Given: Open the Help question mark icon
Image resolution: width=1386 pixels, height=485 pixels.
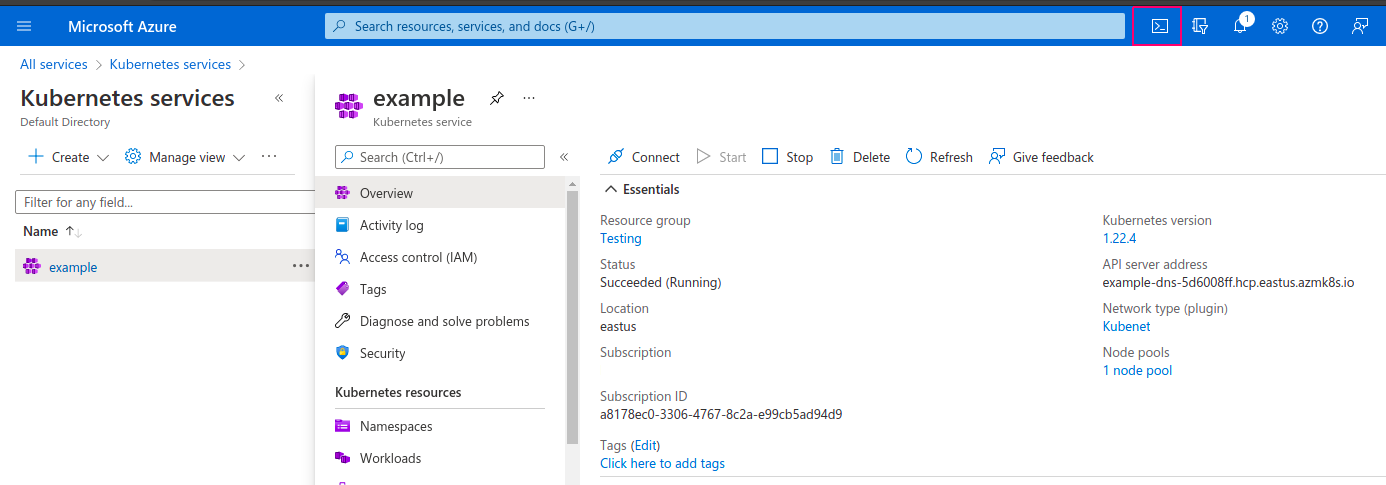Looking at the screenshot, I should pyautogui.click(x=1320, y=26).
